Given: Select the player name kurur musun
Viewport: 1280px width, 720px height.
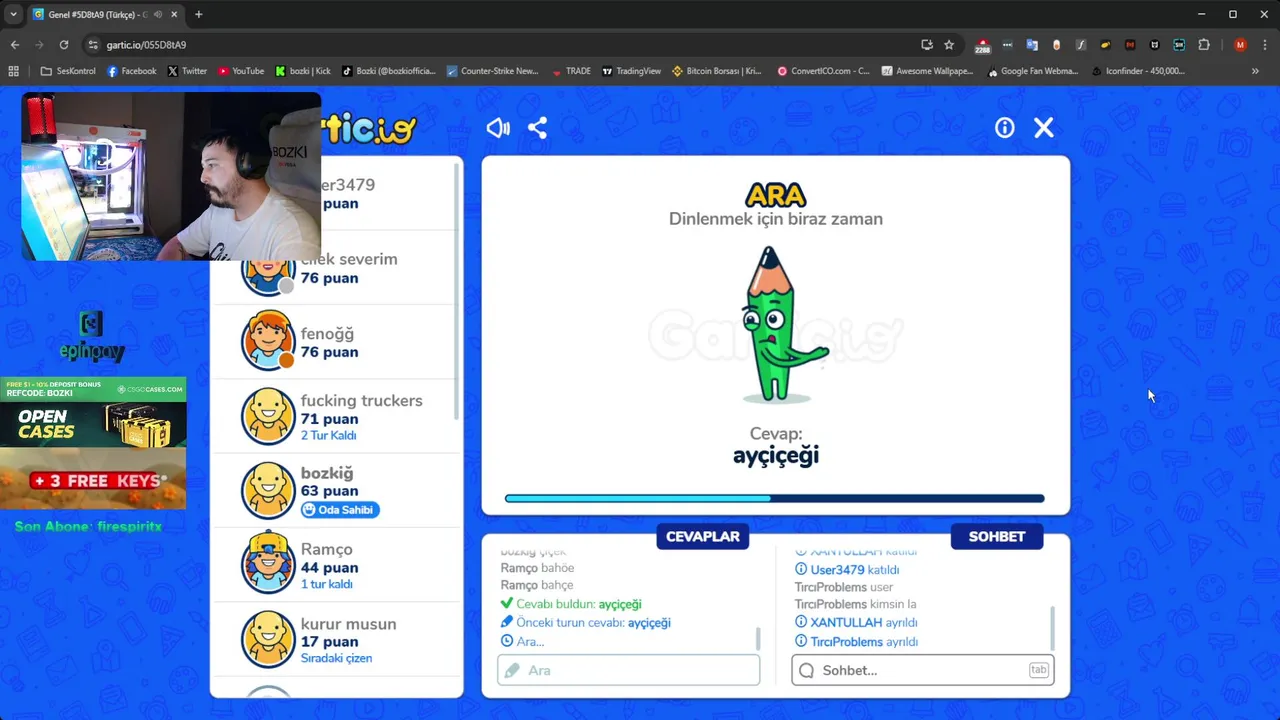Looking at the screenshot, I should coord(348,624).
